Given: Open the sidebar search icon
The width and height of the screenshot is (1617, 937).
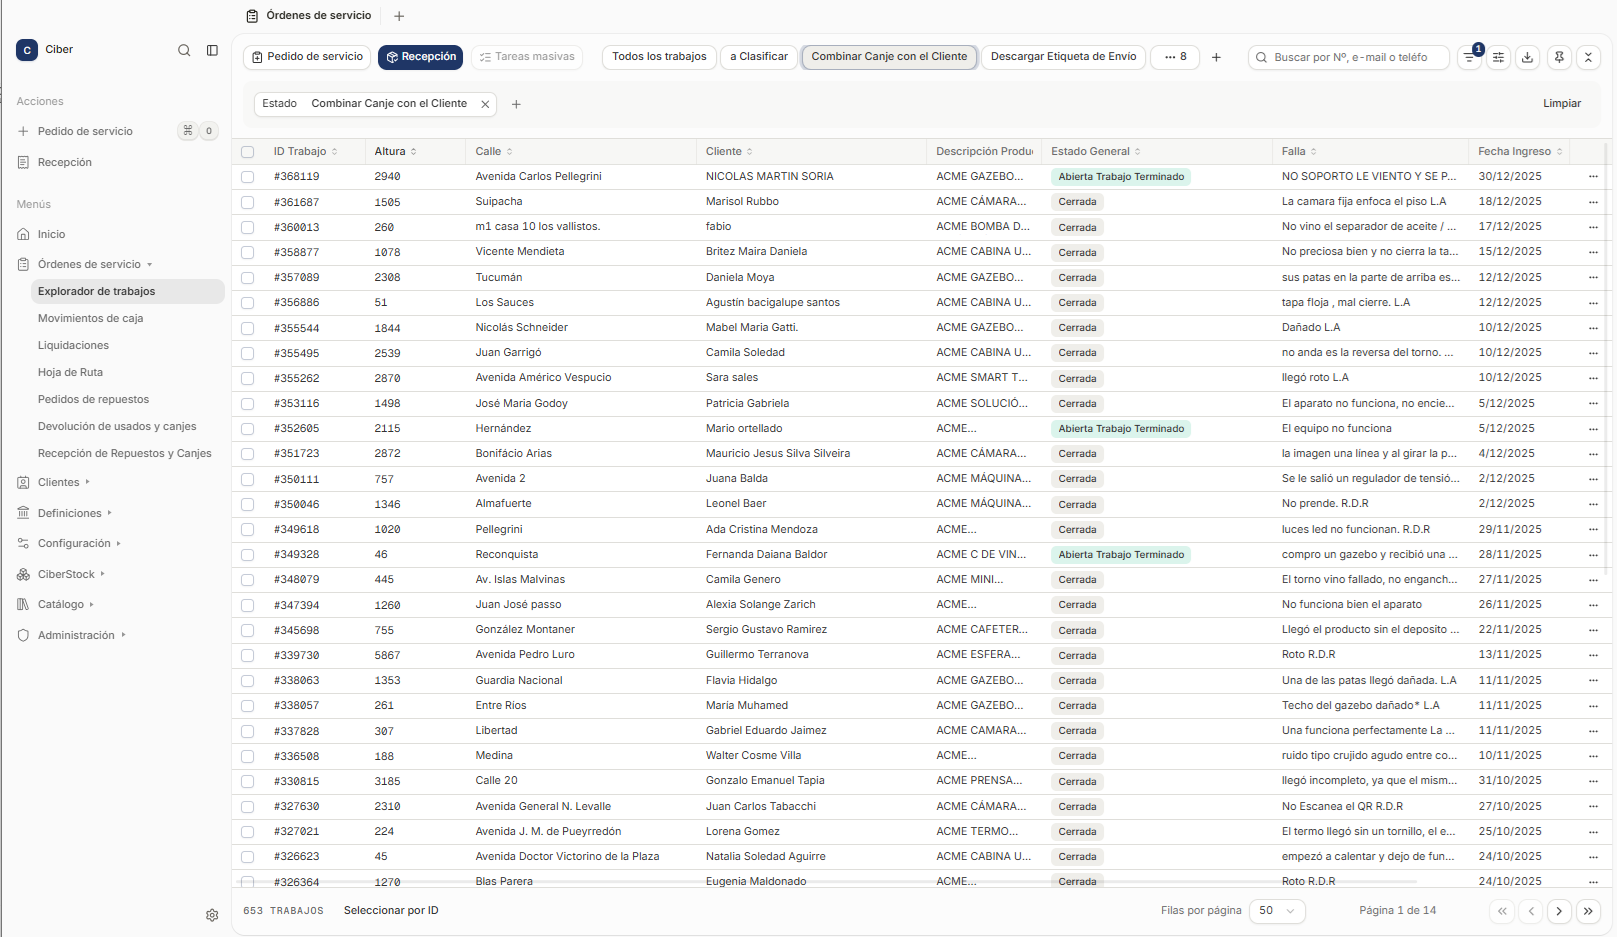Looking at the screenshot, I should pos(184,50).
